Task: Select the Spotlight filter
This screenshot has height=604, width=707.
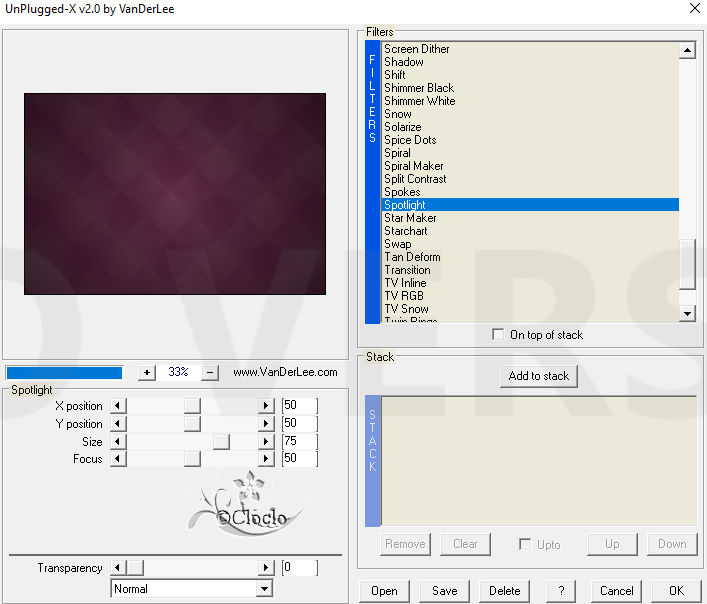Action: [530, 205]
